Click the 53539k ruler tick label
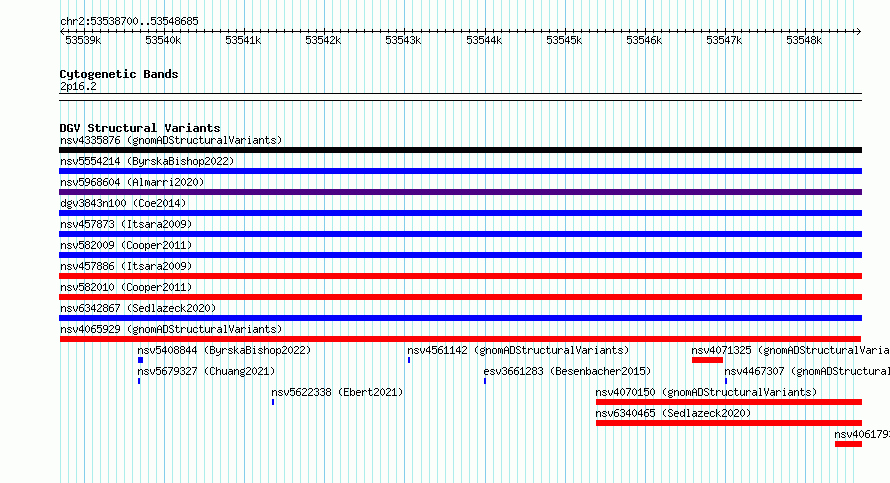 [83, 40]
